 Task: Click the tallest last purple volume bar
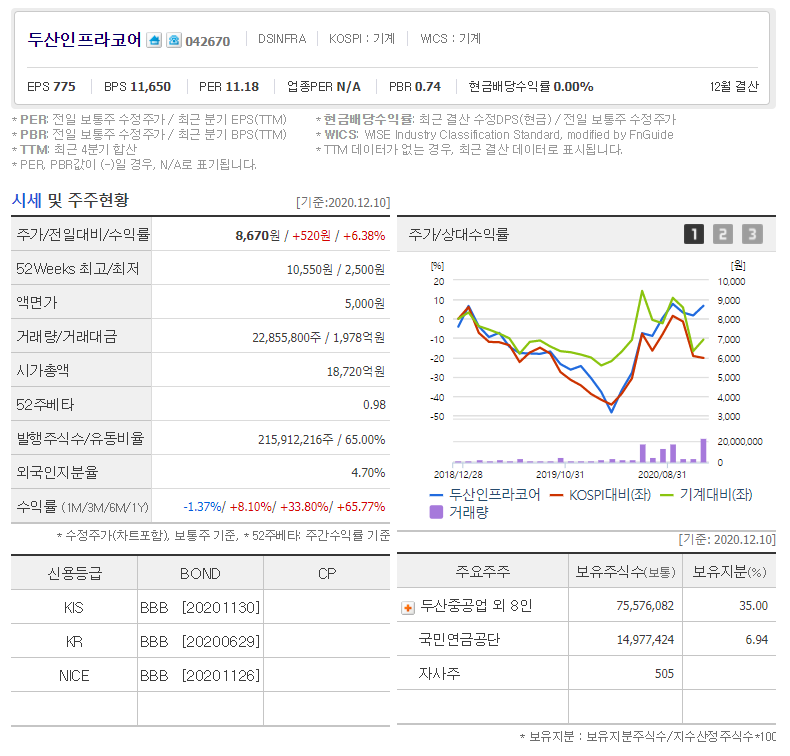(x=703, y=451)
